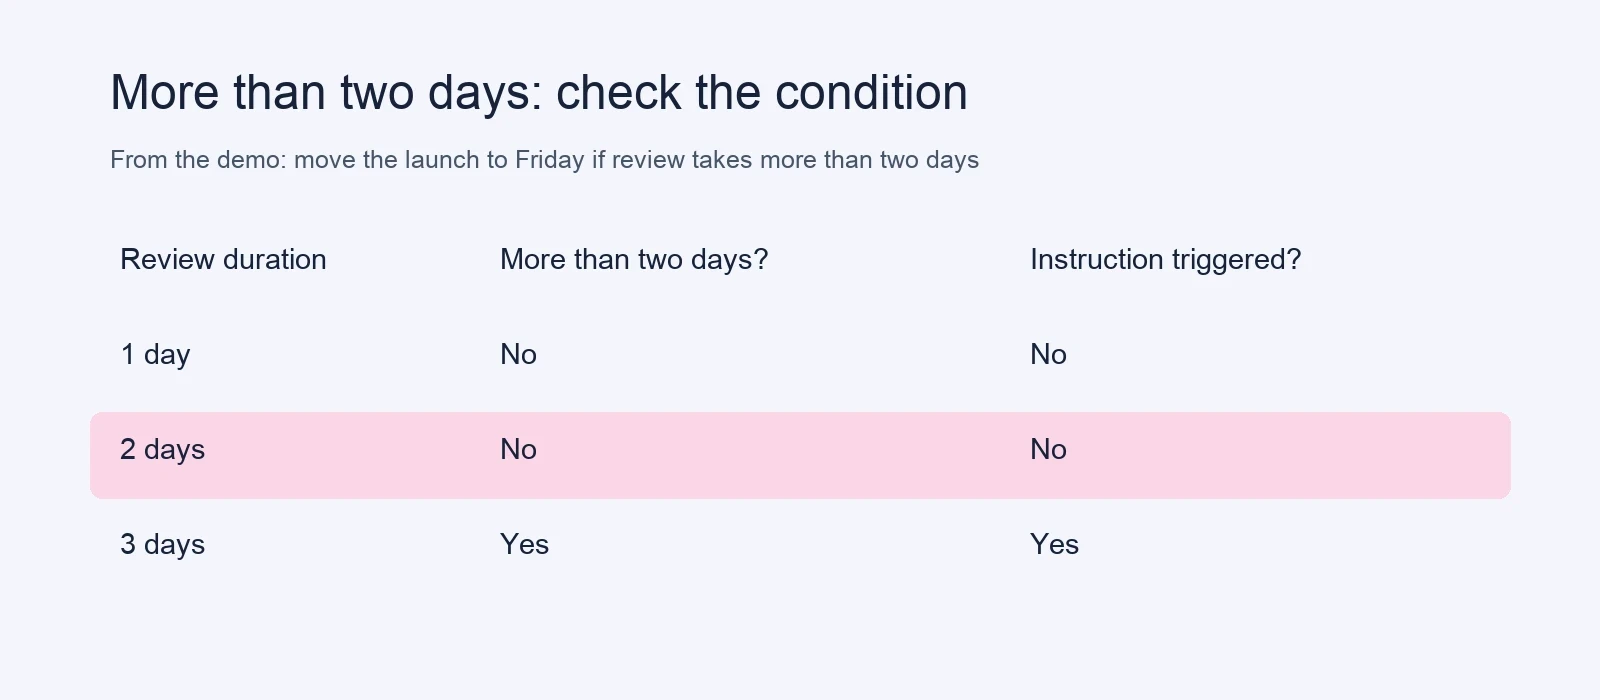1600x700 pixels.
Task: Click 'No' in the highlighted row's Instruction triggered column
Action: [x=1048, y=449]
